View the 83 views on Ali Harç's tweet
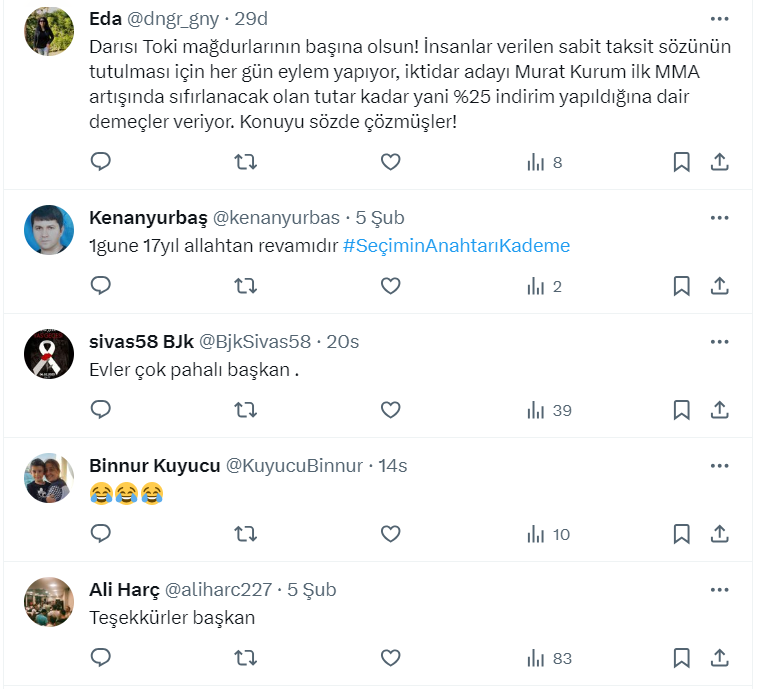Screen dimensions: 765x689 point(548,658)
